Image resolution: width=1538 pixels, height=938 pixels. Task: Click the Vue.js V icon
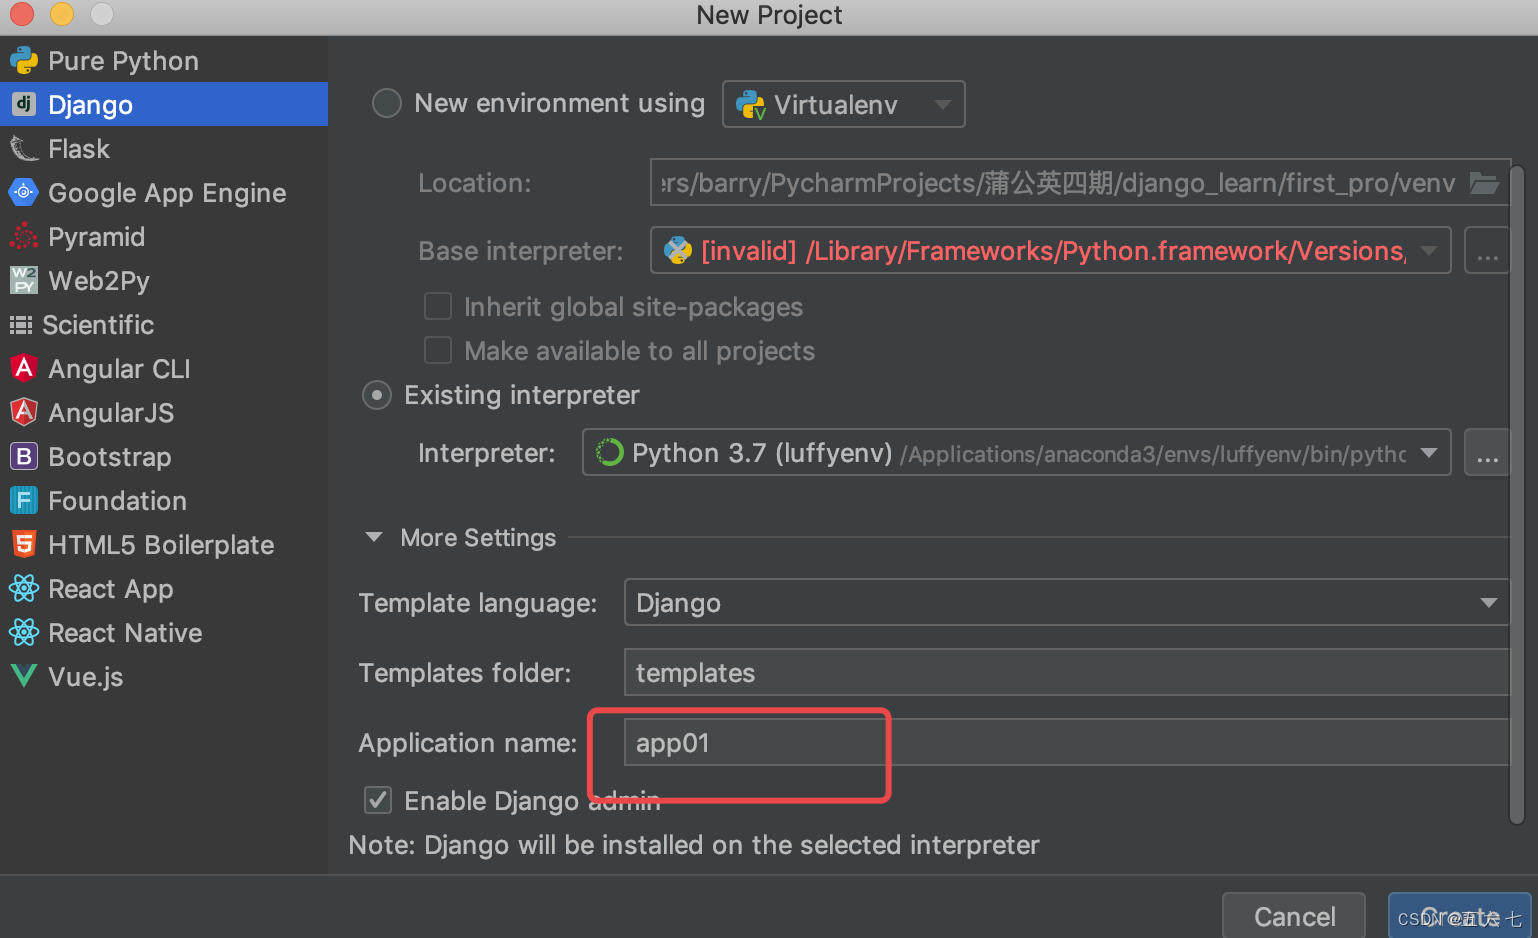point(24,676)
